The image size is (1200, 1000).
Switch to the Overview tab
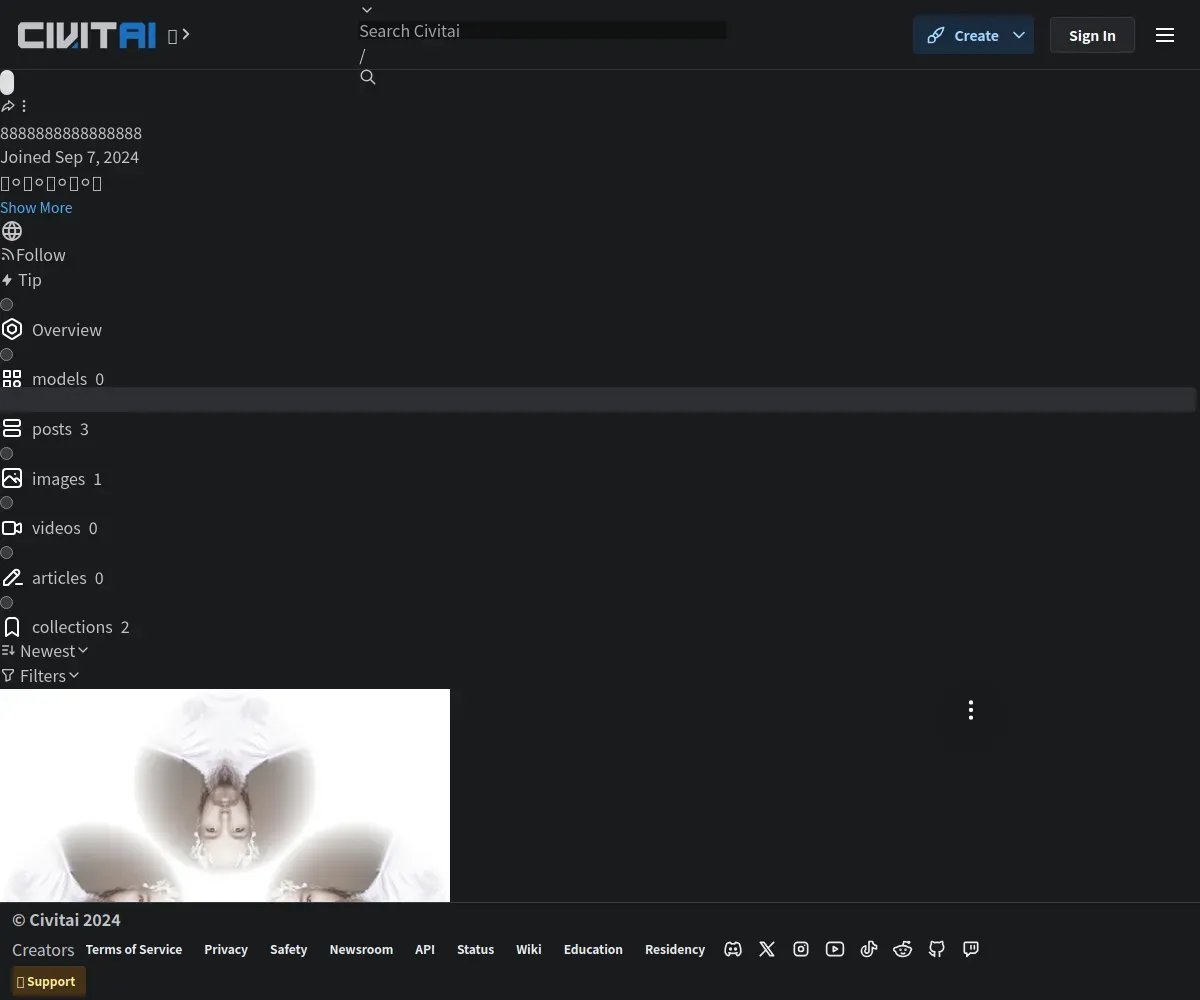pyautogui.click(x=52, y=330)
